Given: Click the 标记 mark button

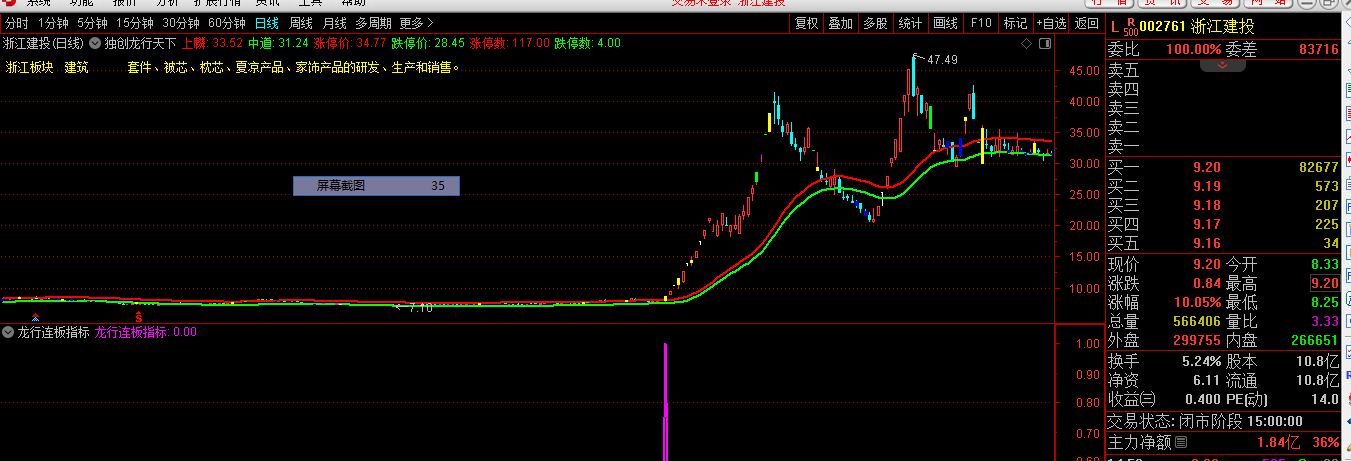Looking at the screenshot, I should coord(1015,23).
